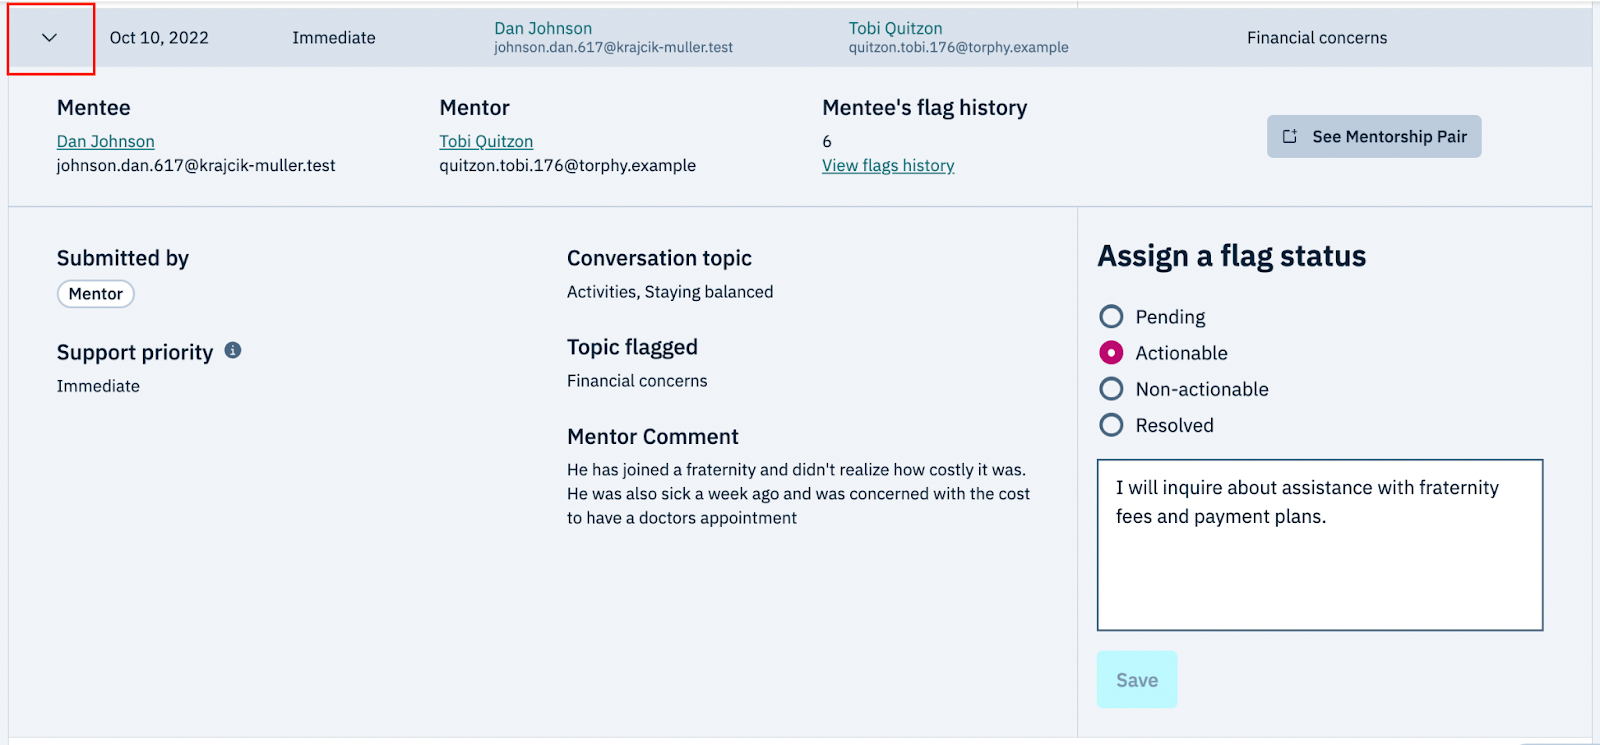1600x745 pixels.
Task: Click the Save button
Action: click(x=1137, y=680)
